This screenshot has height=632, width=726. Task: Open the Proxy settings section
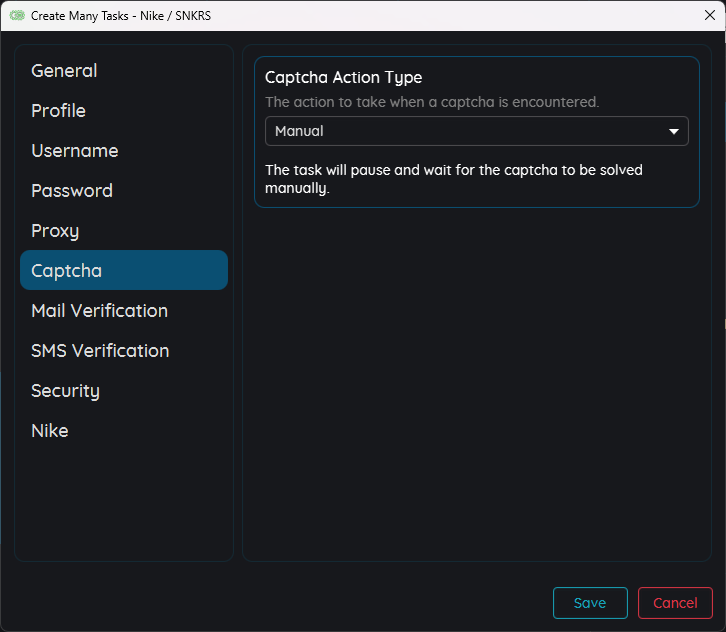click(55, 231)
